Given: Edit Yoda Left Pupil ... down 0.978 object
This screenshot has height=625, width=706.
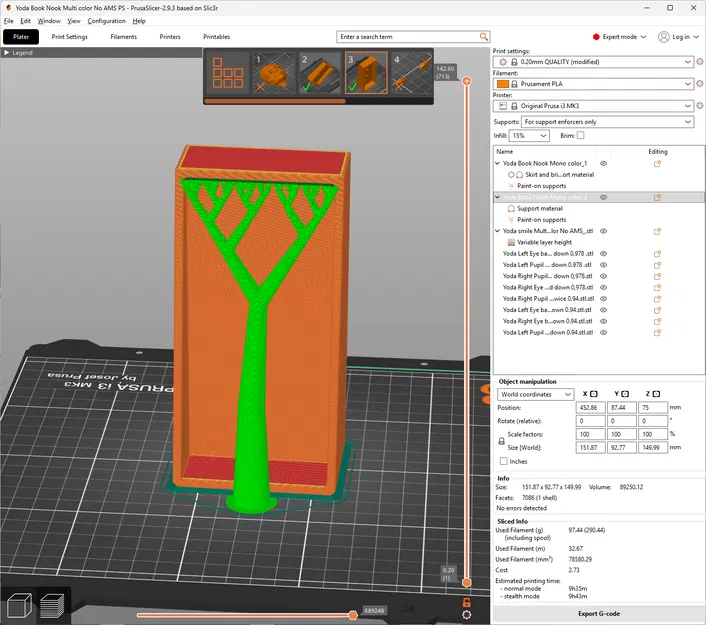Looking at the screenshot, I should click(657, 265).
